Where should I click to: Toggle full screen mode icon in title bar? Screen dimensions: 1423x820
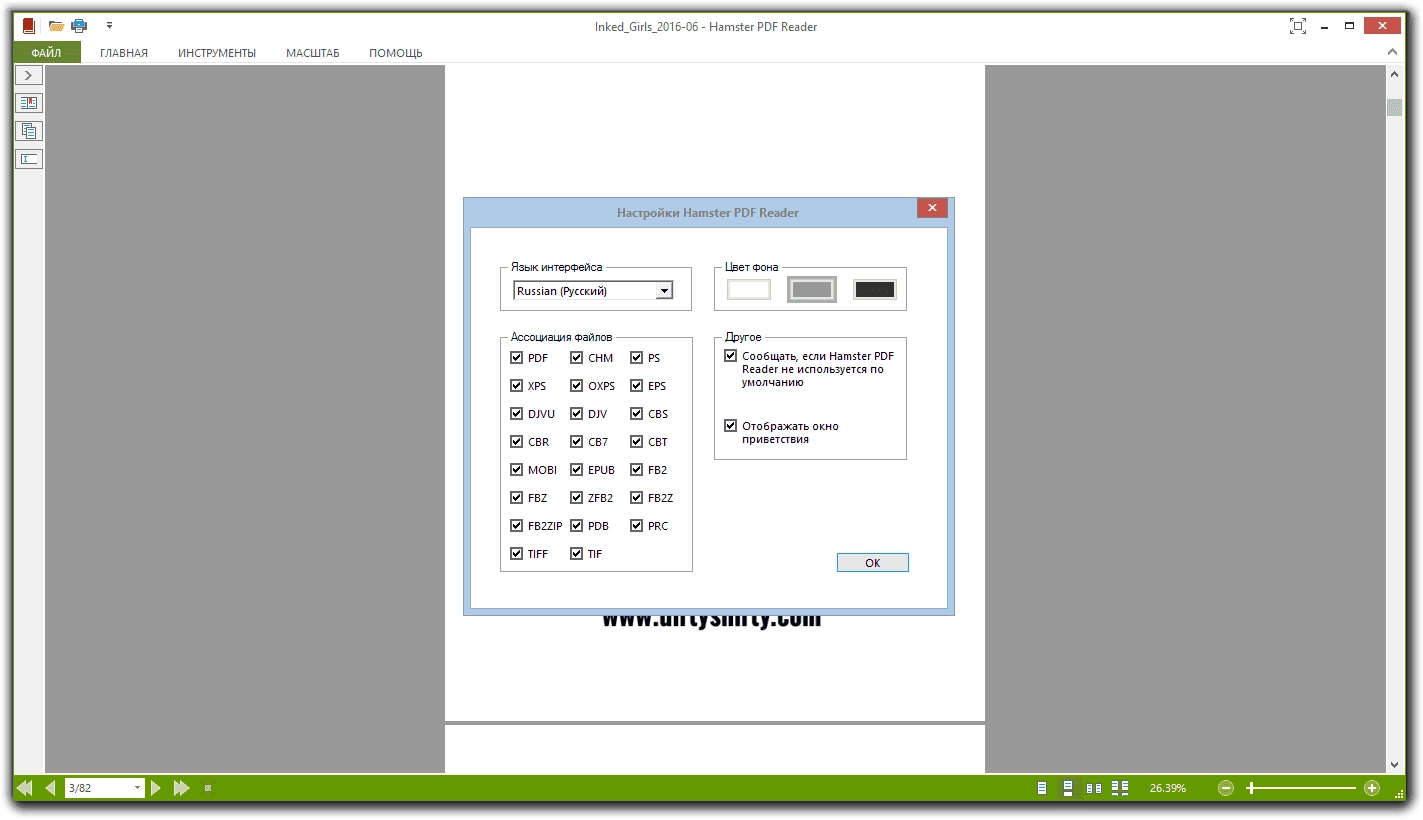pos(1298,27)
